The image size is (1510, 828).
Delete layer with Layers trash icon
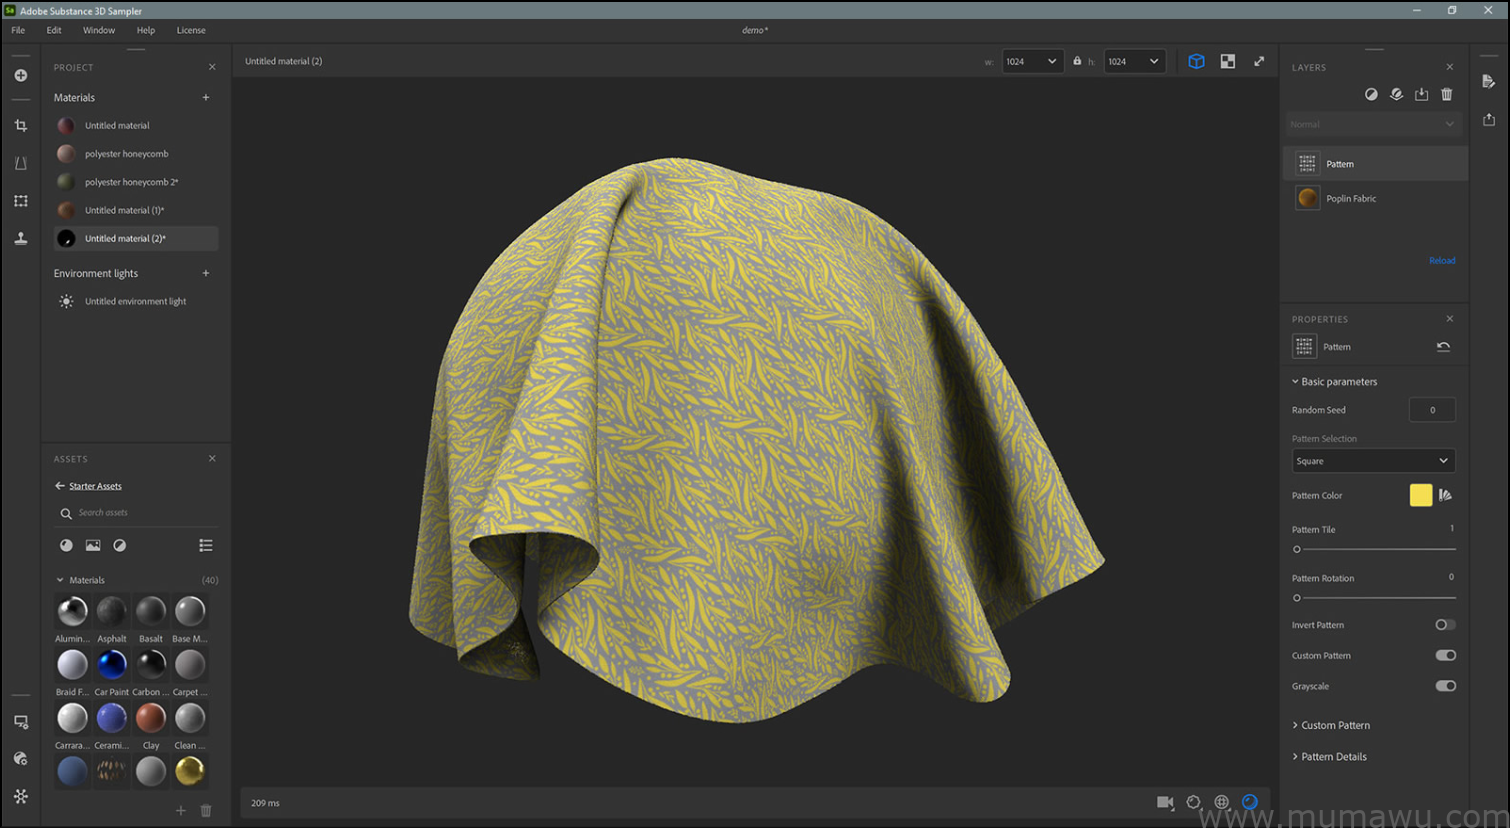(1446, 94)
